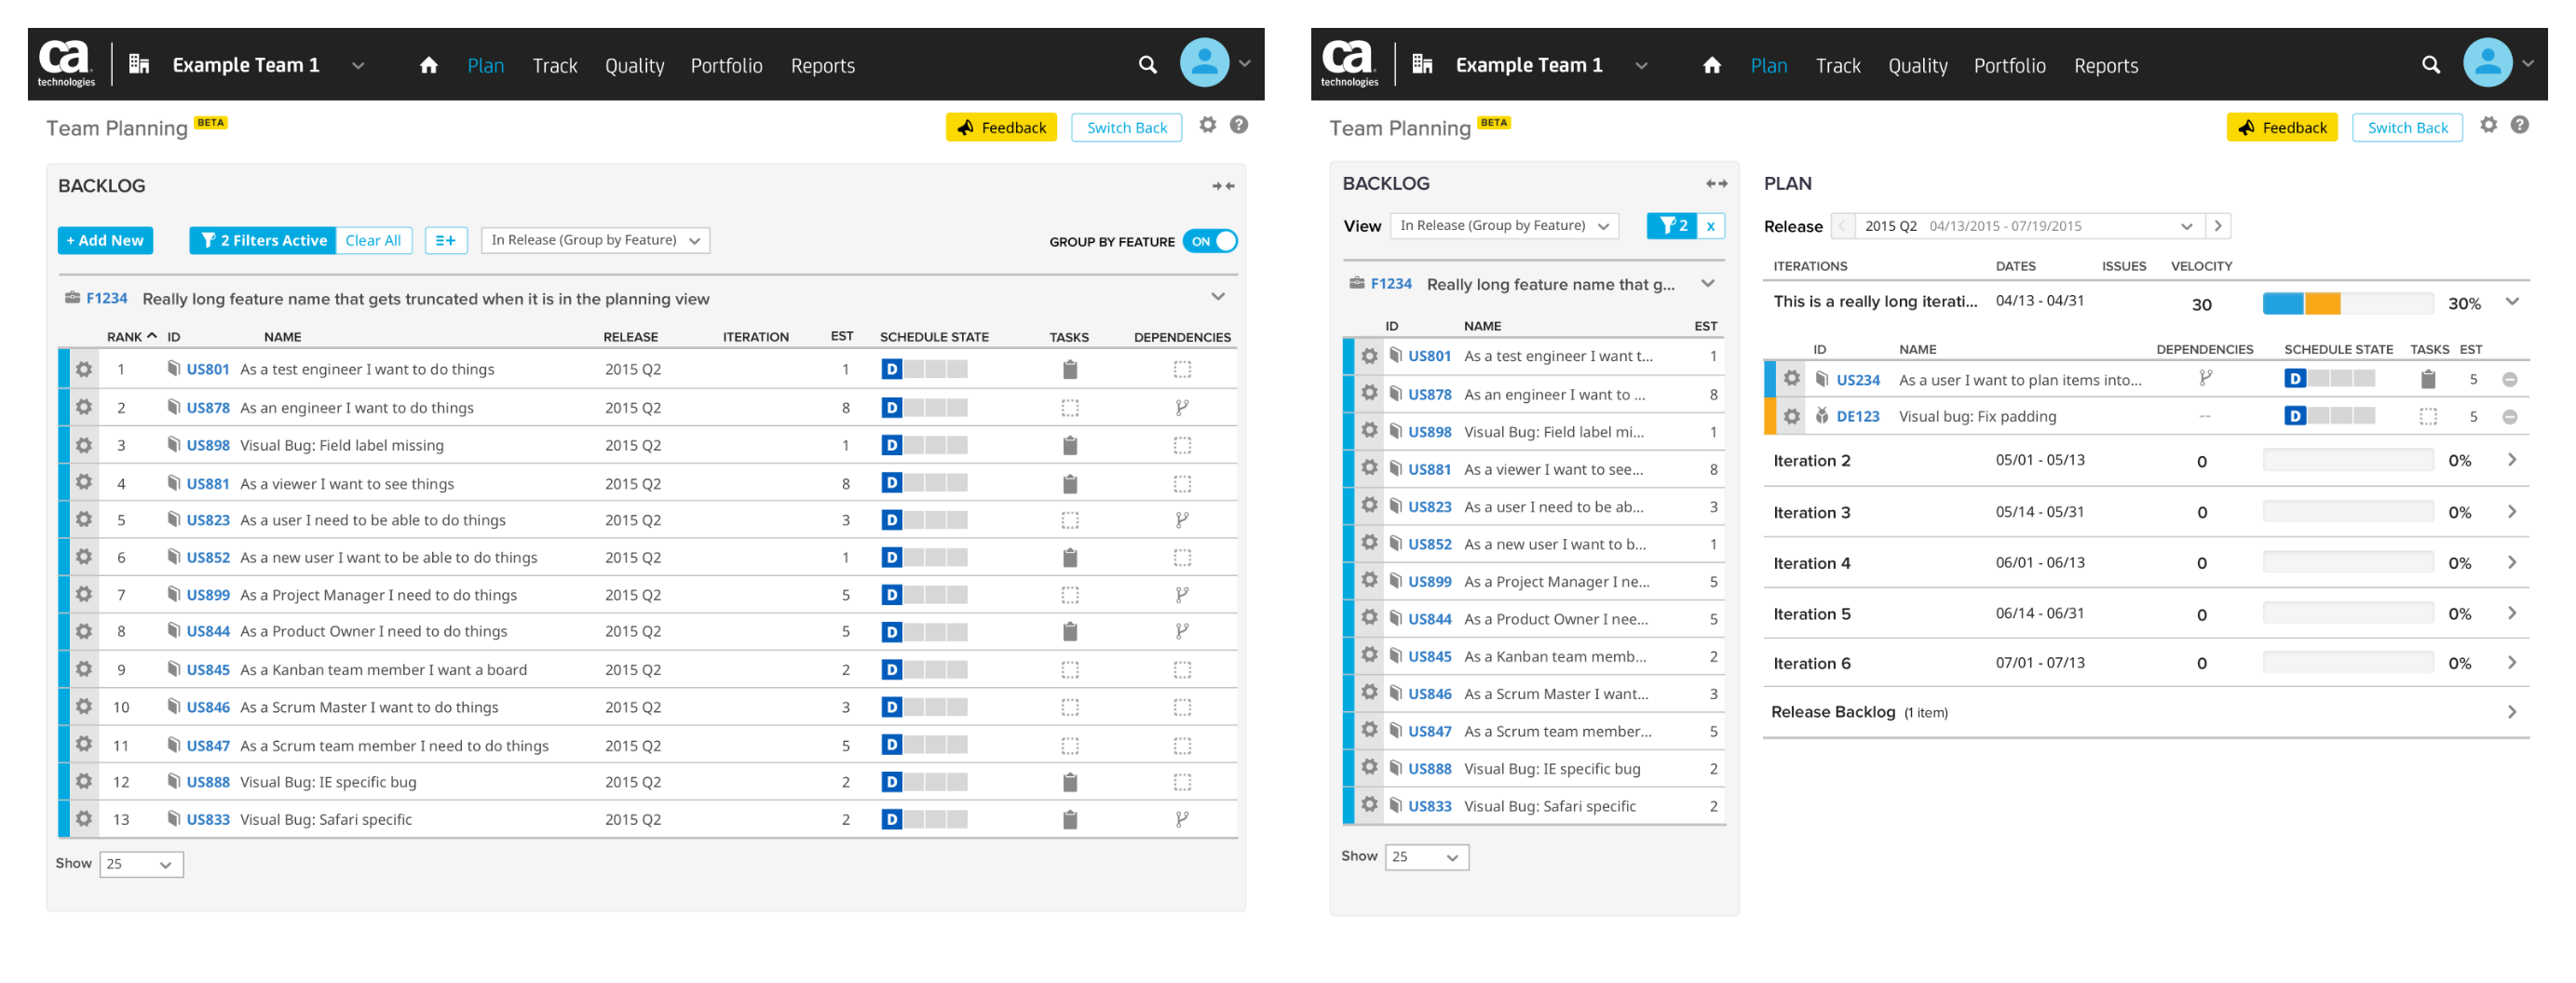The image size is (2576, 983).
Task: Click Clear All to remove filters
Action: (373, 241)
